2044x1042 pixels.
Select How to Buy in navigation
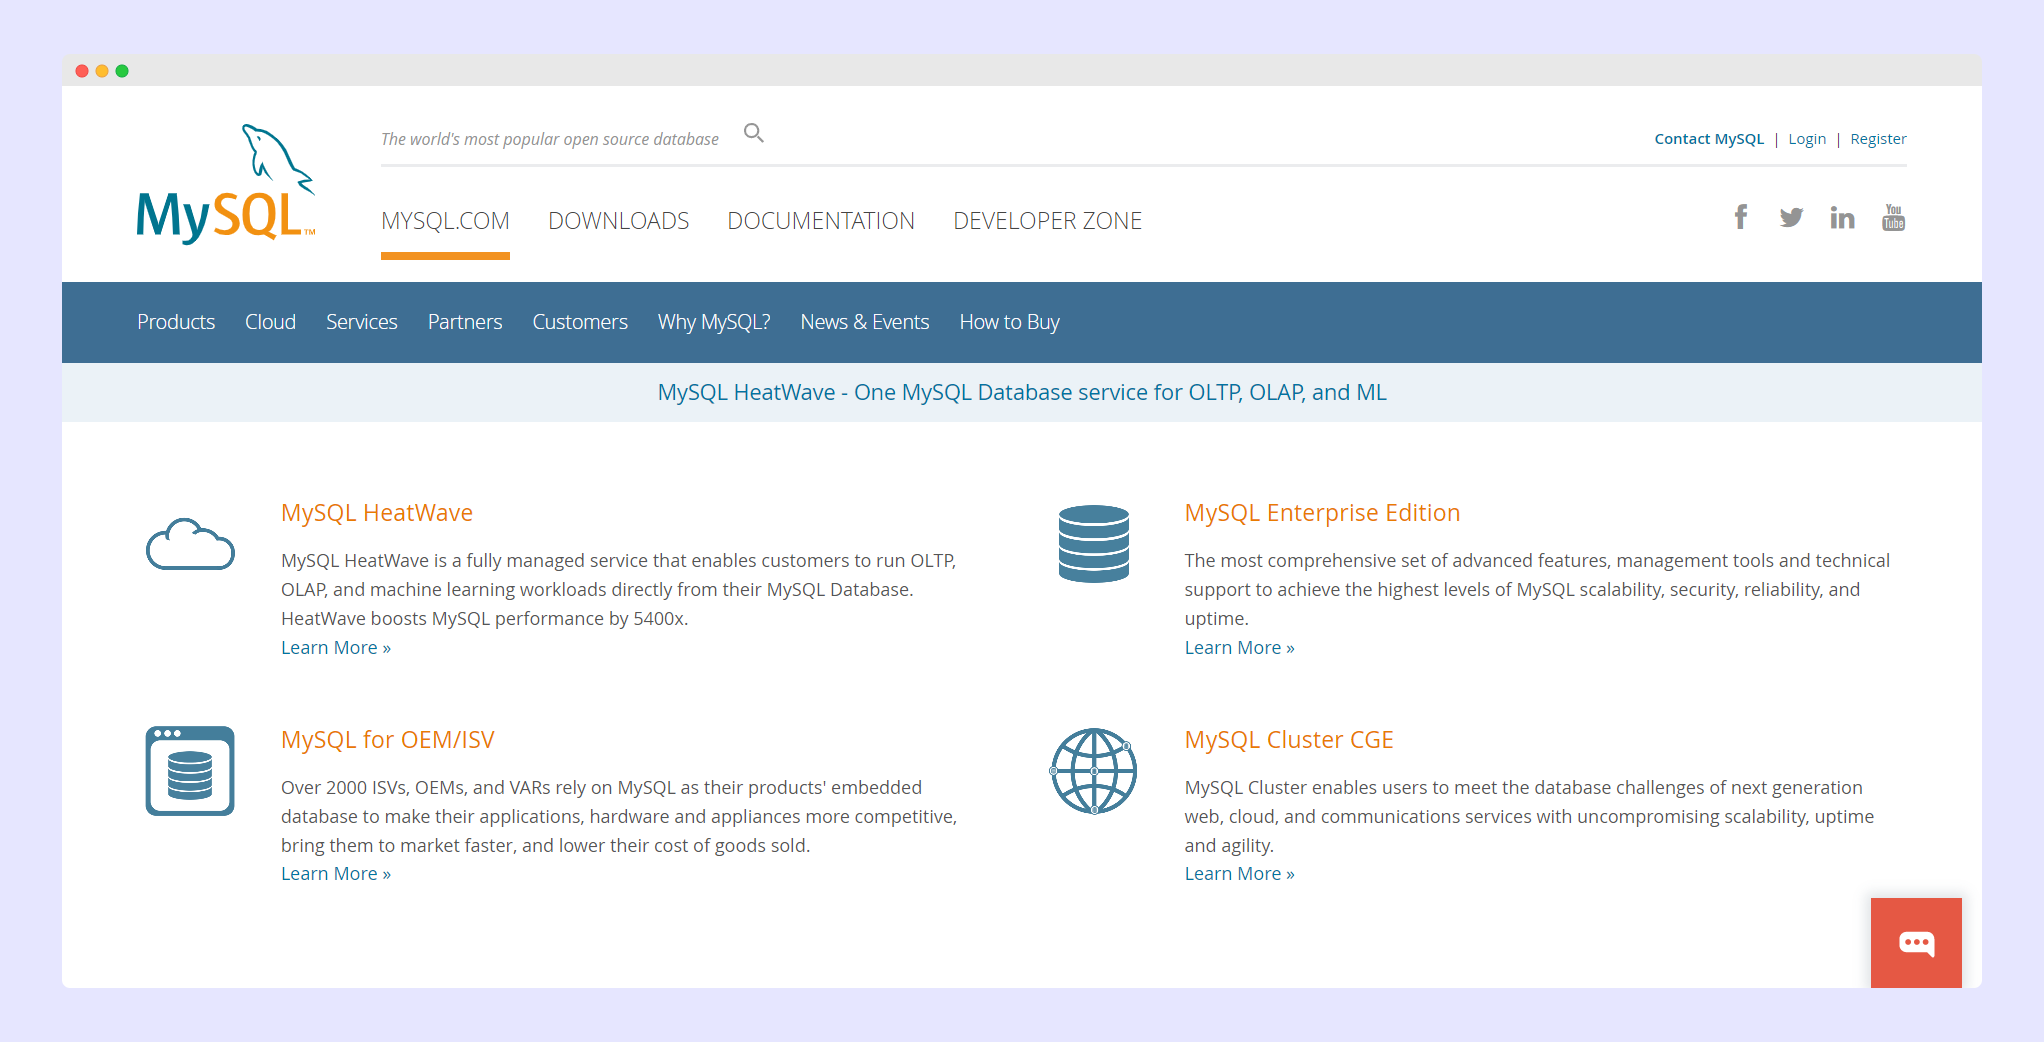[1009, 322]
